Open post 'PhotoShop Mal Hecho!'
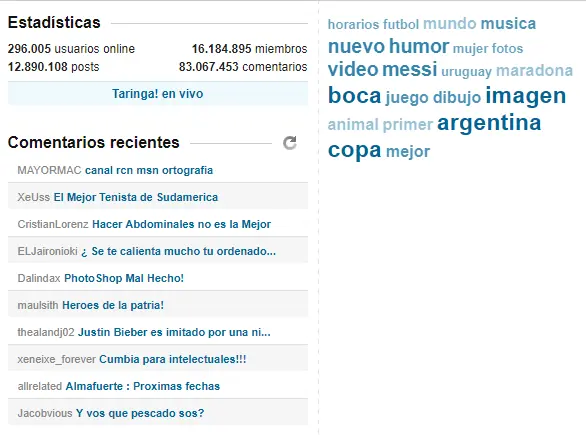Screen dimensions: 586x435 pyautogui.click(x=124, y=278)
